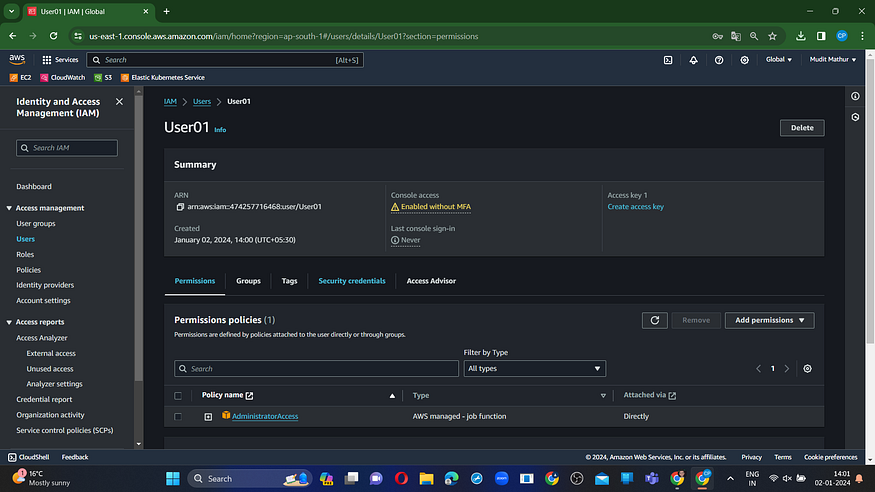Bookmark this page with the star icon
The height and width of the screenshot is (492, 875).
772,36
